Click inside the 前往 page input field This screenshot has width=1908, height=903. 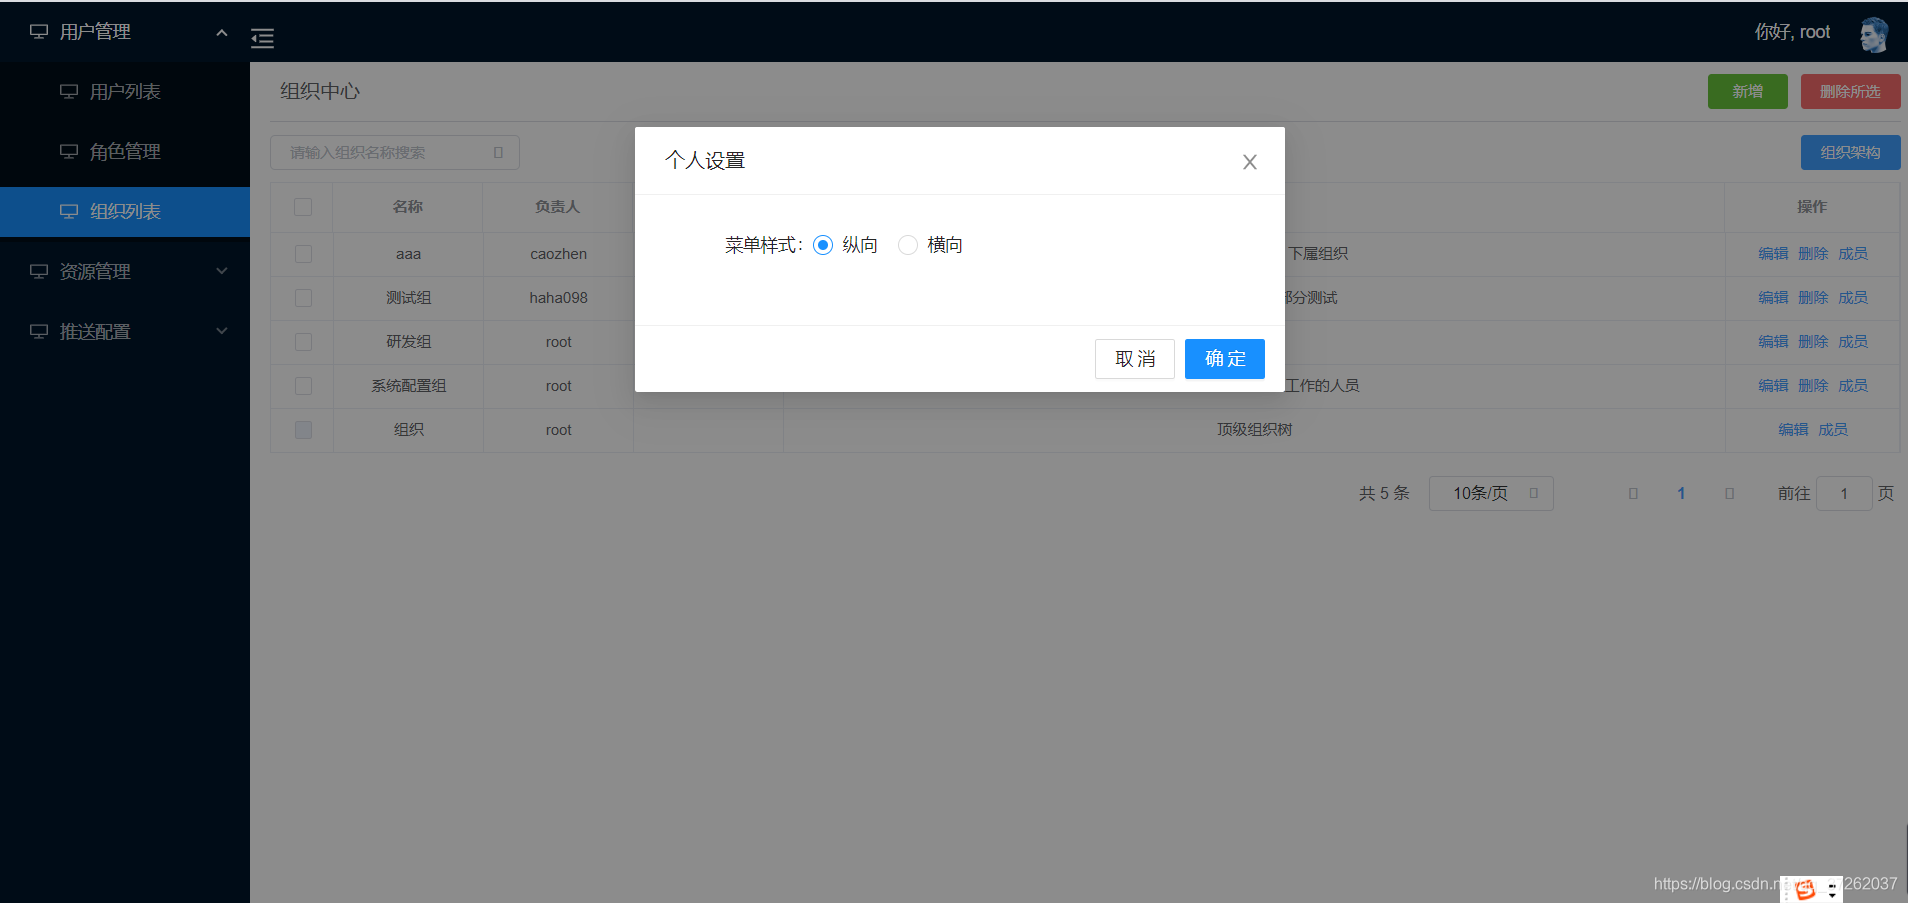(1843, 492)
